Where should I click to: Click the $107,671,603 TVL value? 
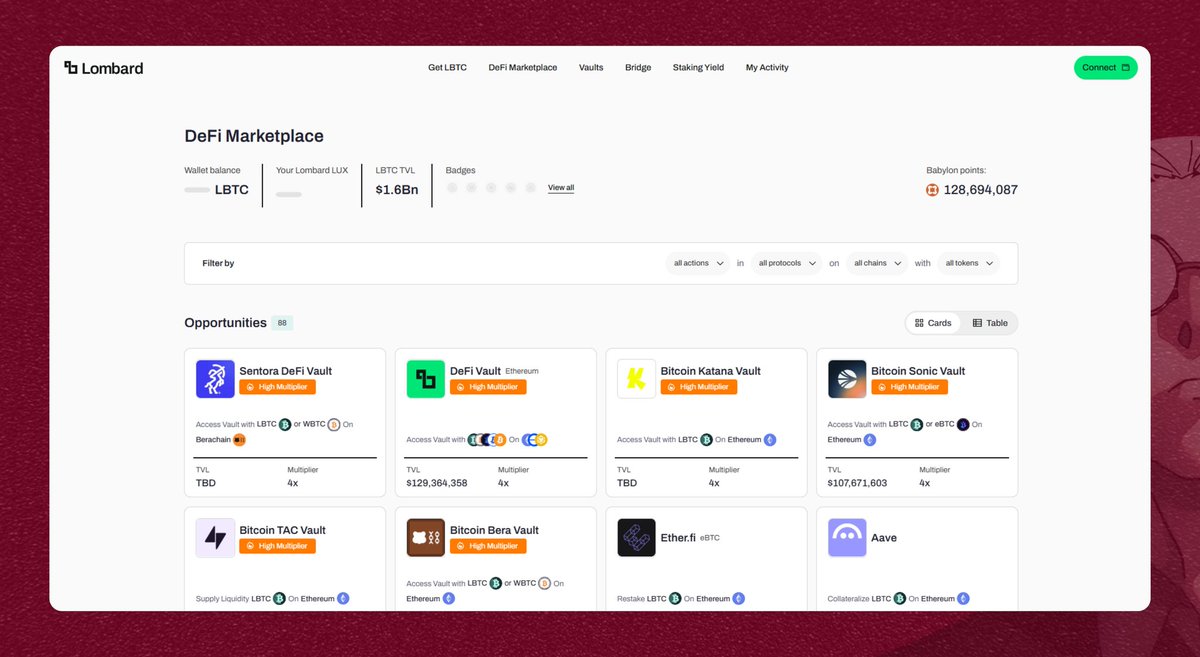[858, 483]
